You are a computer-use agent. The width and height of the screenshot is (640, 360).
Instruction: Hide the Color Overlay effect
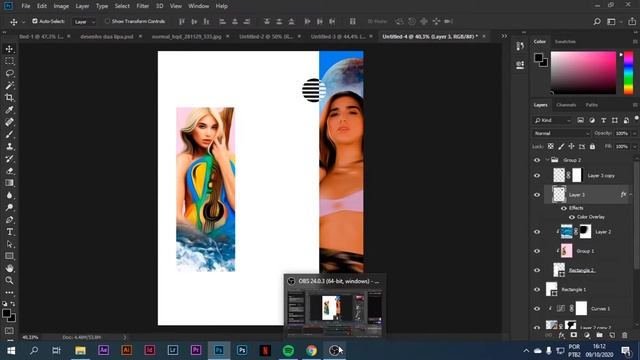(571, 217)
